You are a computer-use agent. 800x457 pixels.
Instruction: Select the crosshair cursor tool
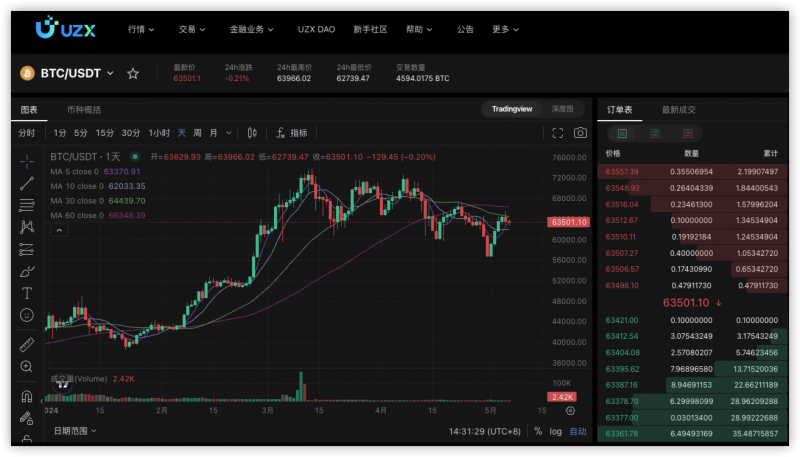(x=27, y=161)
